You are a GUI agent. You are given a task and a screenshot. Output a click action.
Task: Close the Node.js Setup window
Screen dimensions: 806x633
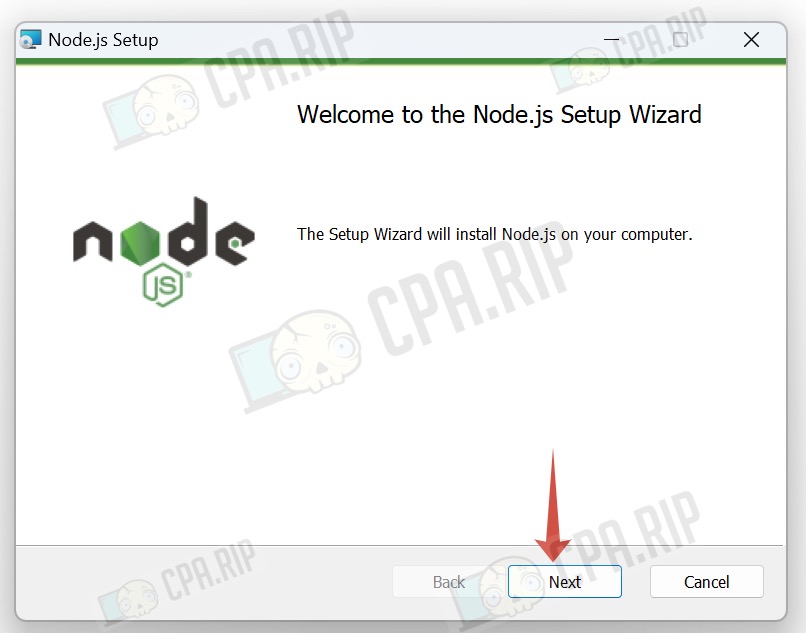[751, 40]
